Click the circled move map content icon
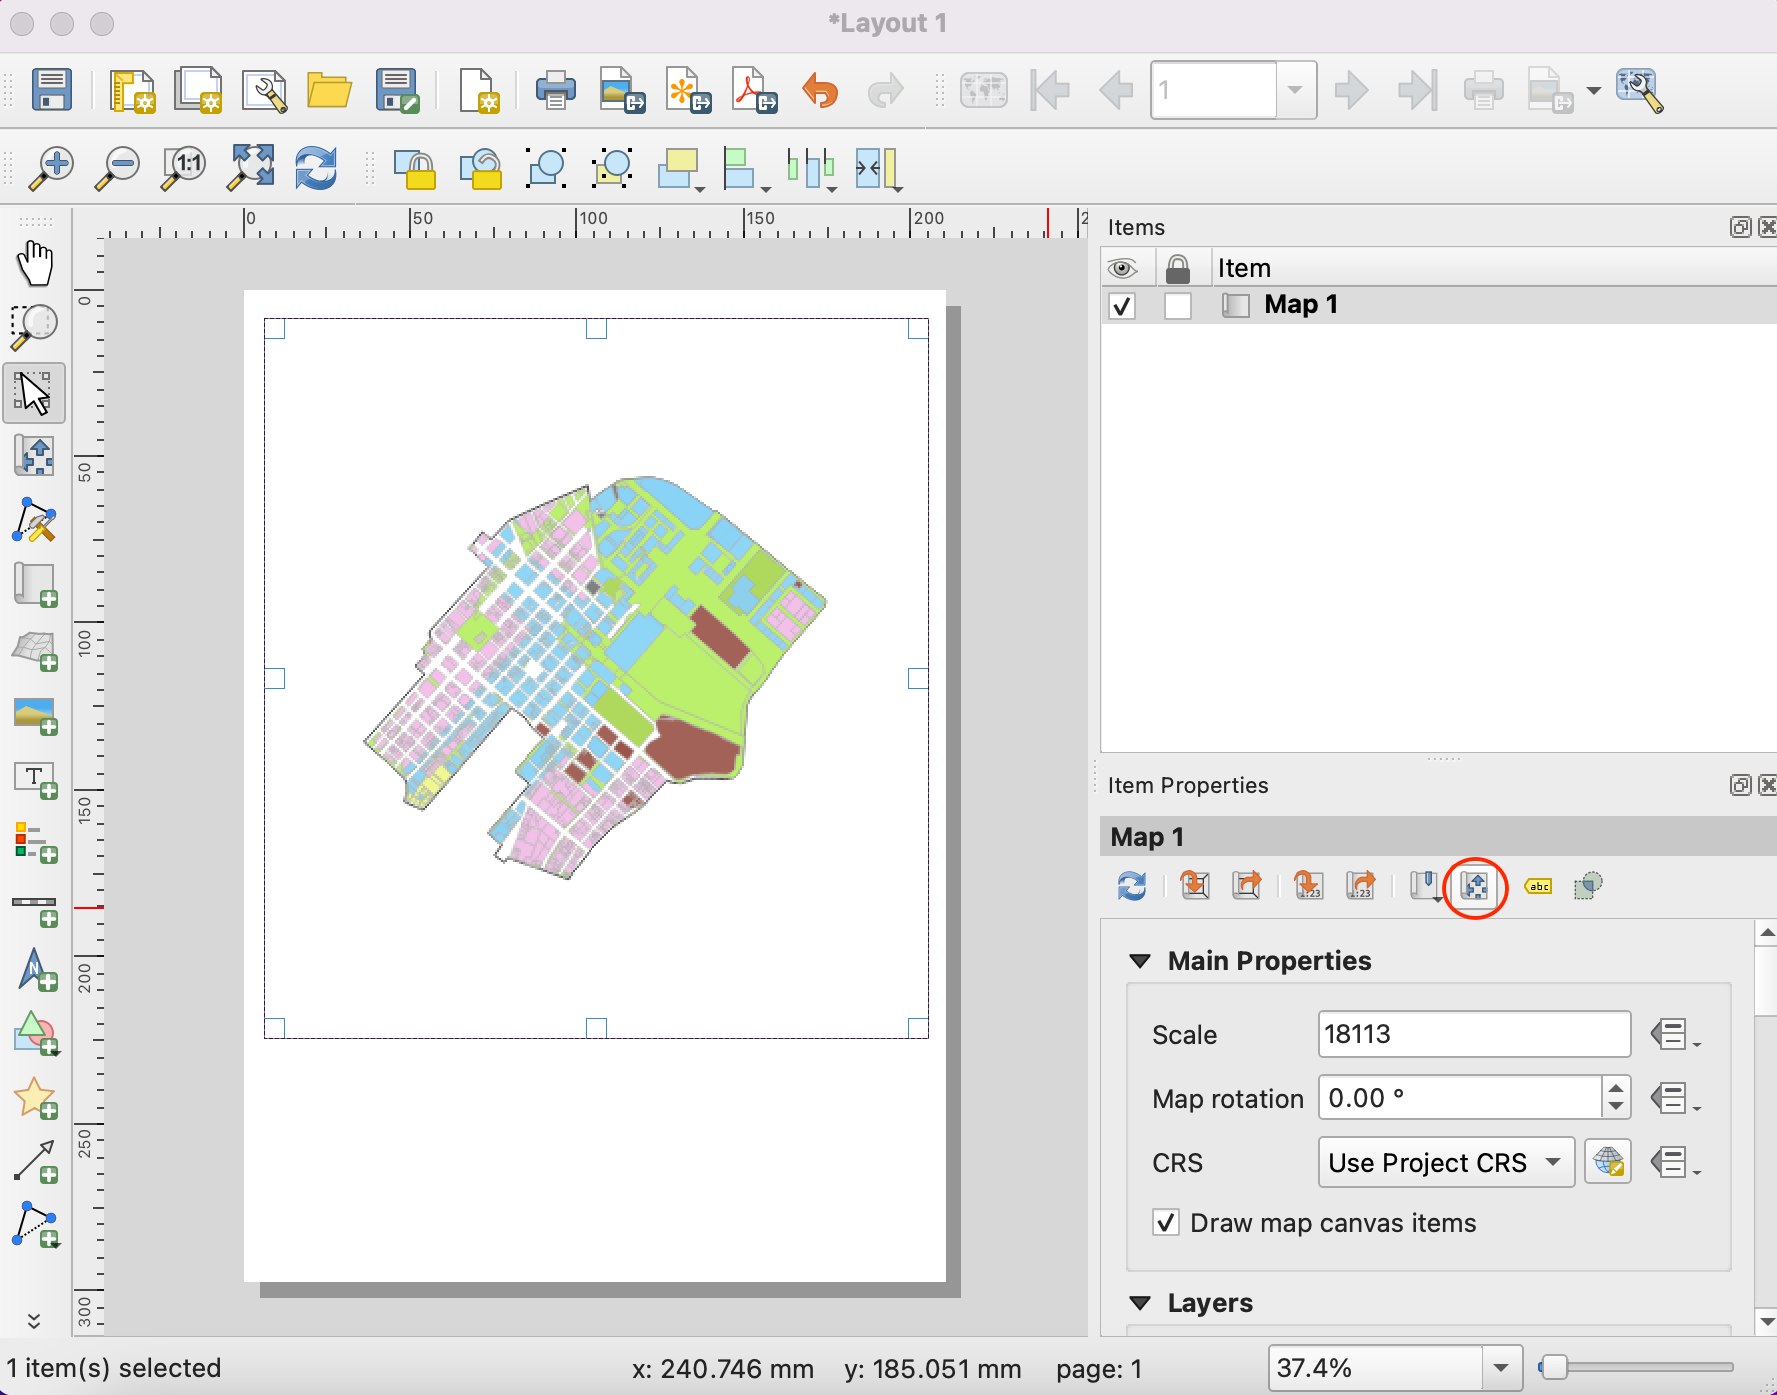1777x1395 pixels. [x=1475, y=887]
